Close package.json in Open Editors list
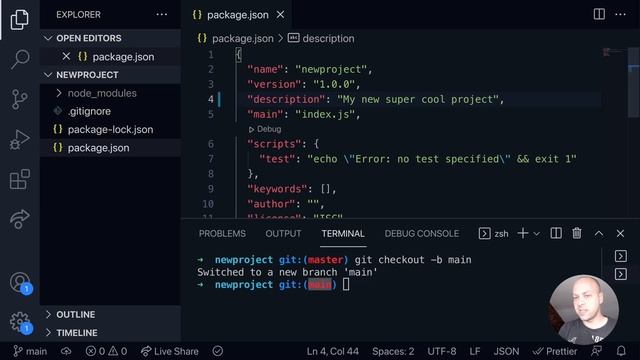Viewport: 640px width, 360px height. [x=66, y=56]
